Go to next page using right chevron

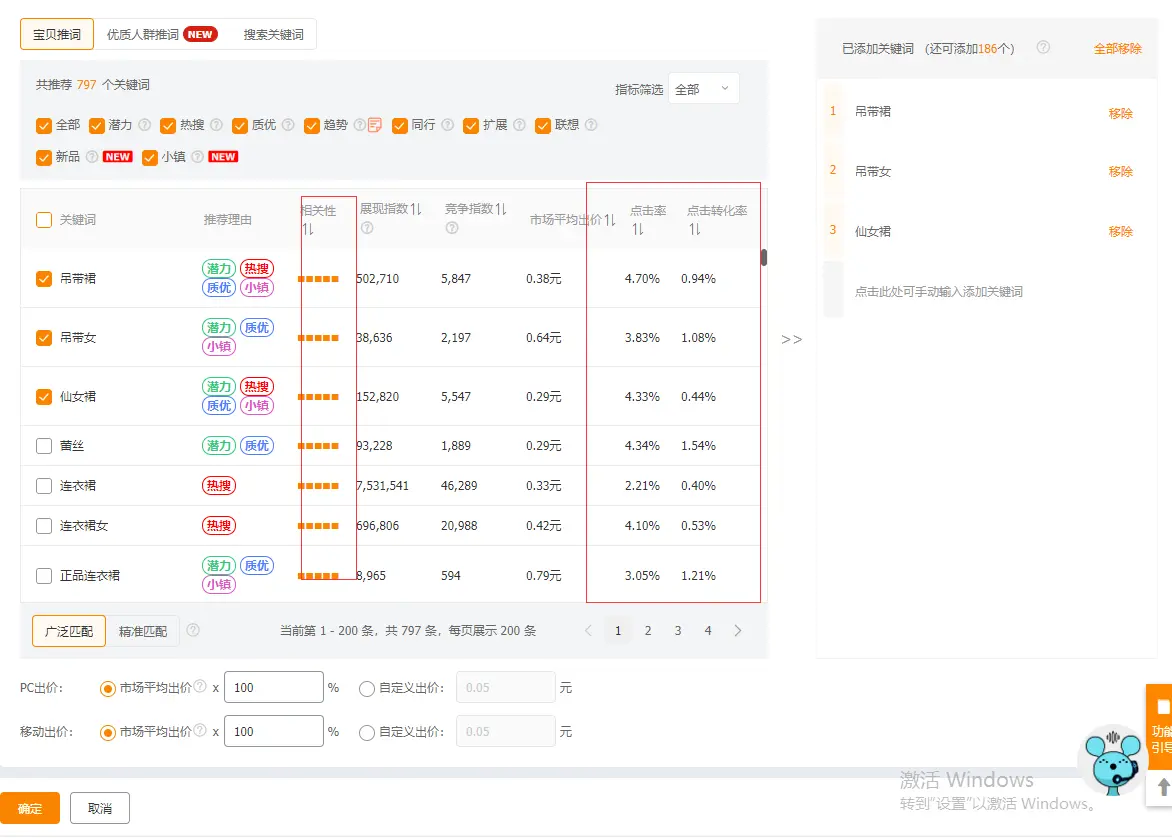[738, 631]
